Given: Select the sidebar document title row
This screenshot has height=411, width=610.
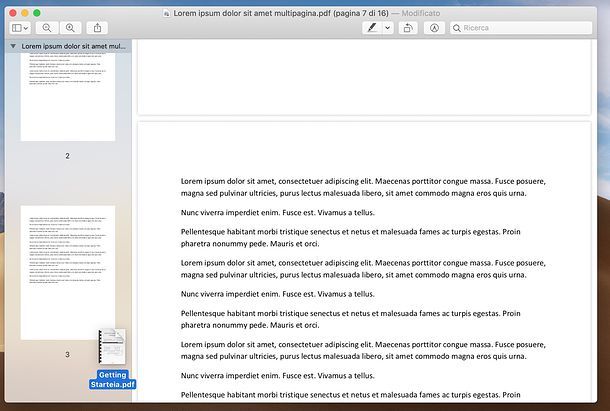Looking at the screenshot, I should [x=68, y=46].
